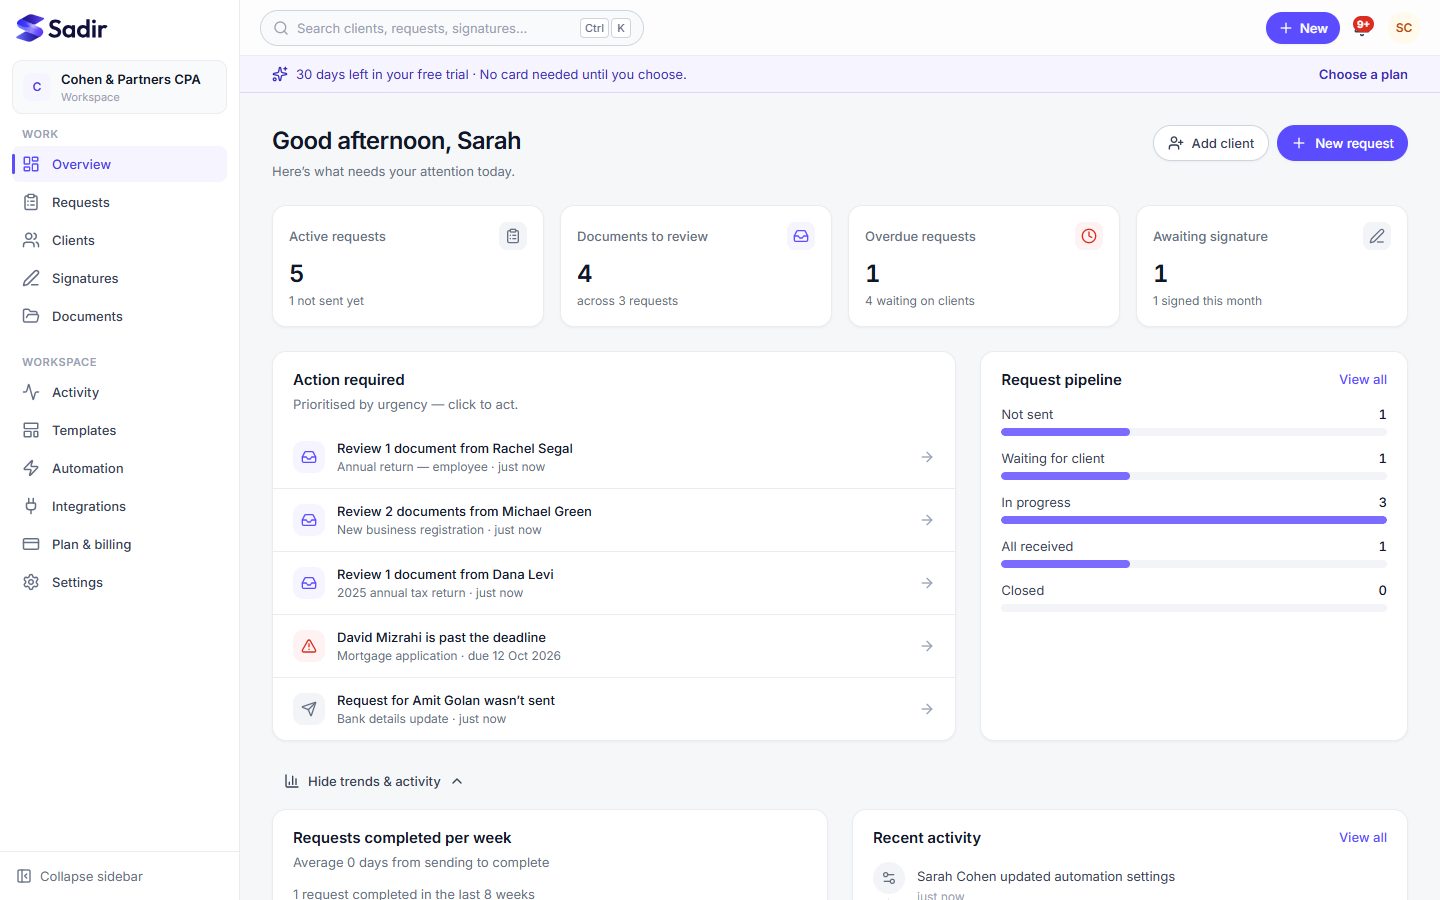Screen dimensions: 1440x900
Task: Focus the search clients, requests, signatures field
Action: tap(452, 28)
